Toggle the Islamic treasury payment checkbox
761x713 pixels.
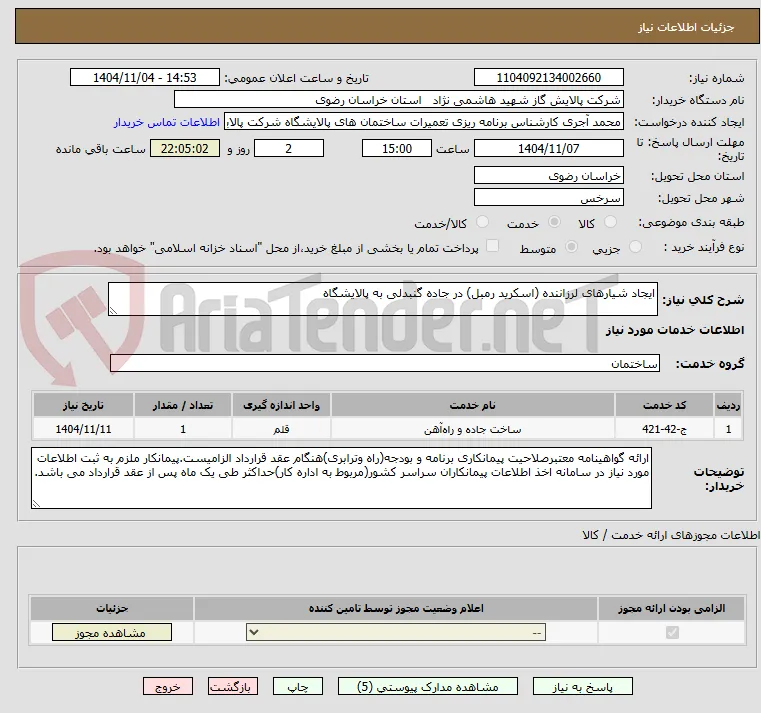[x=493, y=246]
